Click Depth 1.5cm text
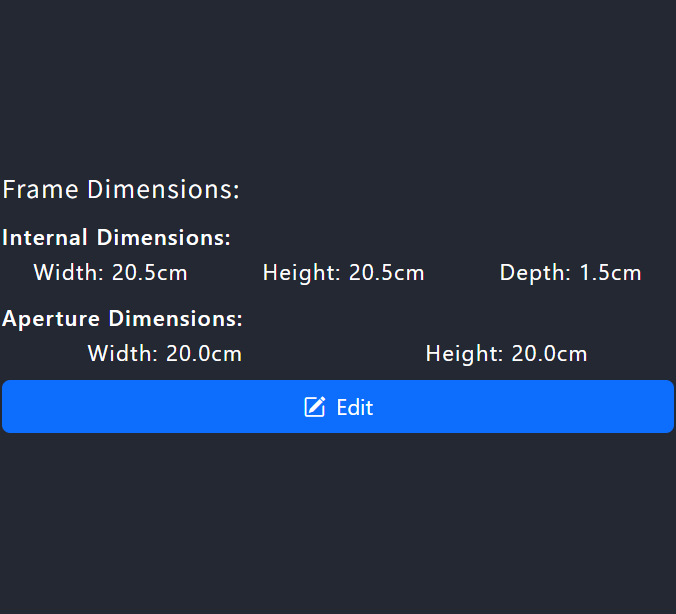 pyautogui.click(x=570, y=272)
